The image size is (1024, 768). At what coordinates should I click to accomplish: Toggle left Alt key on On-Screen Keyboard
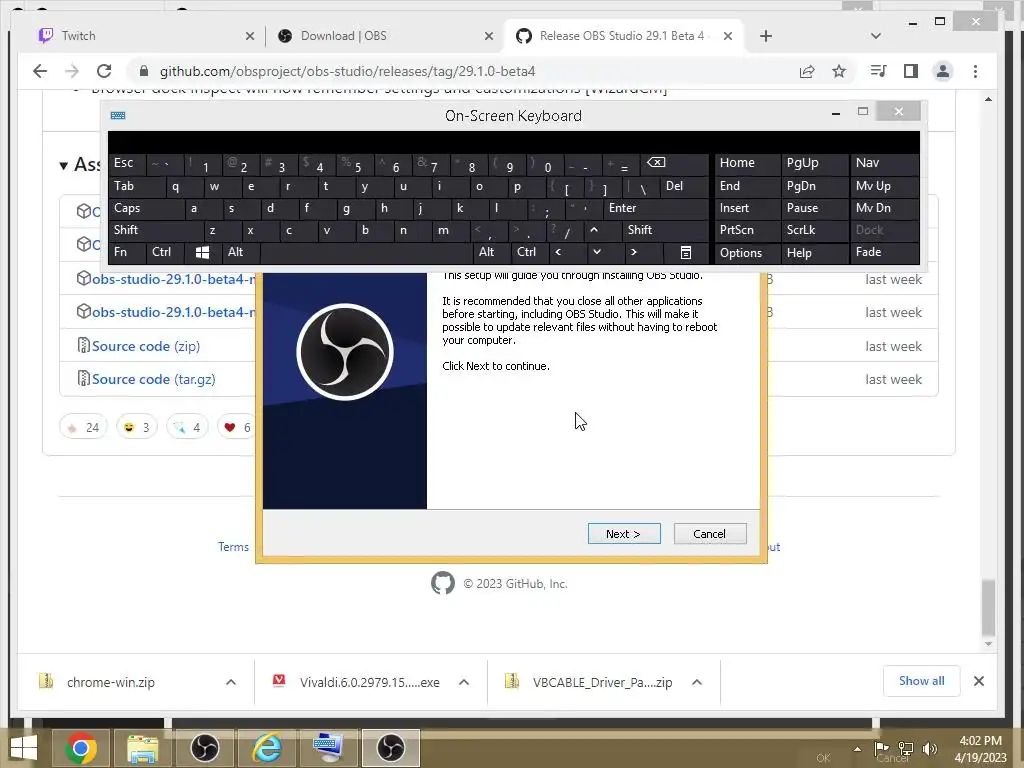(241, 252)
